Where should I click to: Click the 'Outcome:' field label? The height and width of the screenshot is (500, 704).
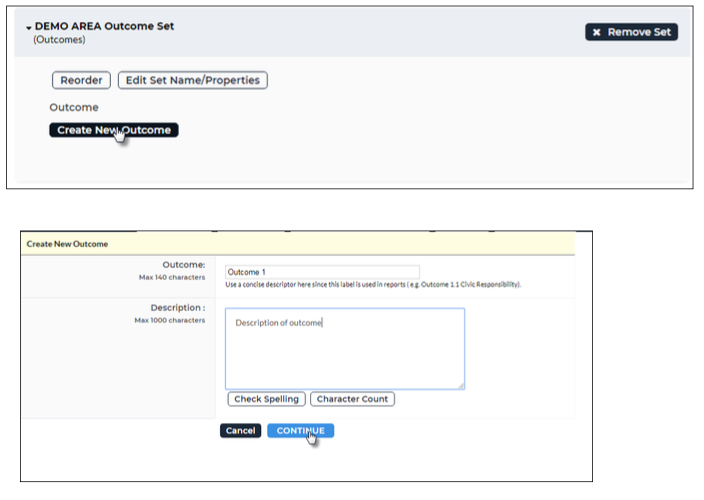(x=184, y=265)
